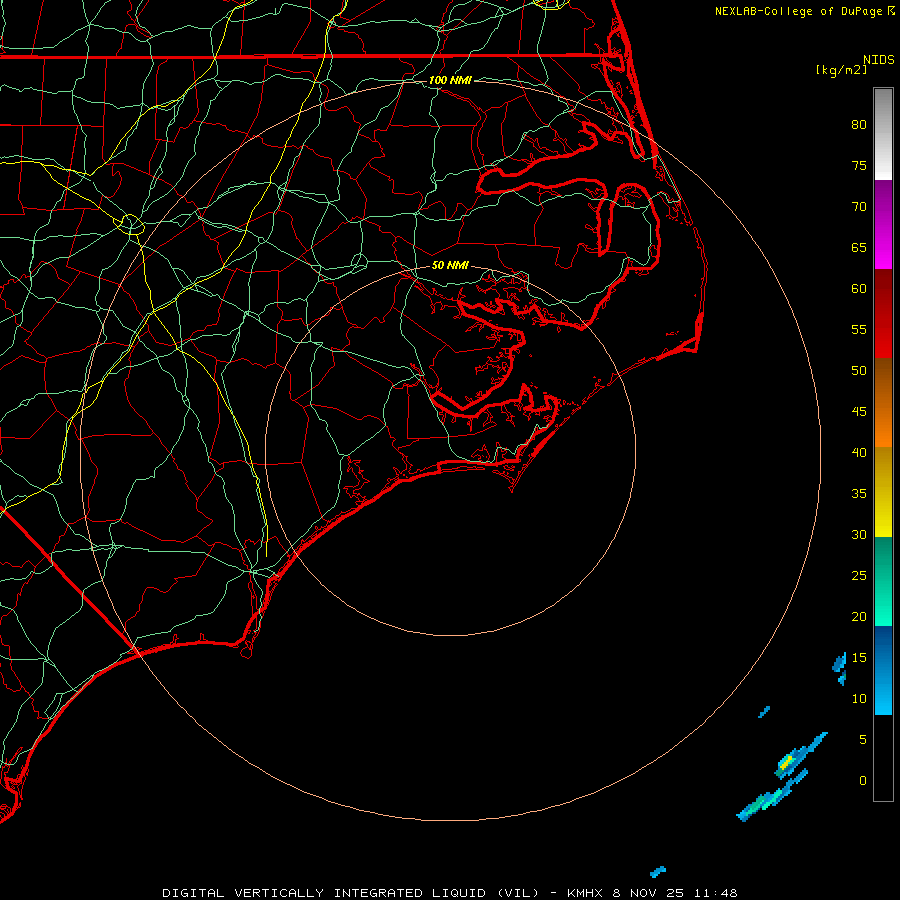
Task: Click the radar echo with the yellow core
Action: tap(800, 757)
